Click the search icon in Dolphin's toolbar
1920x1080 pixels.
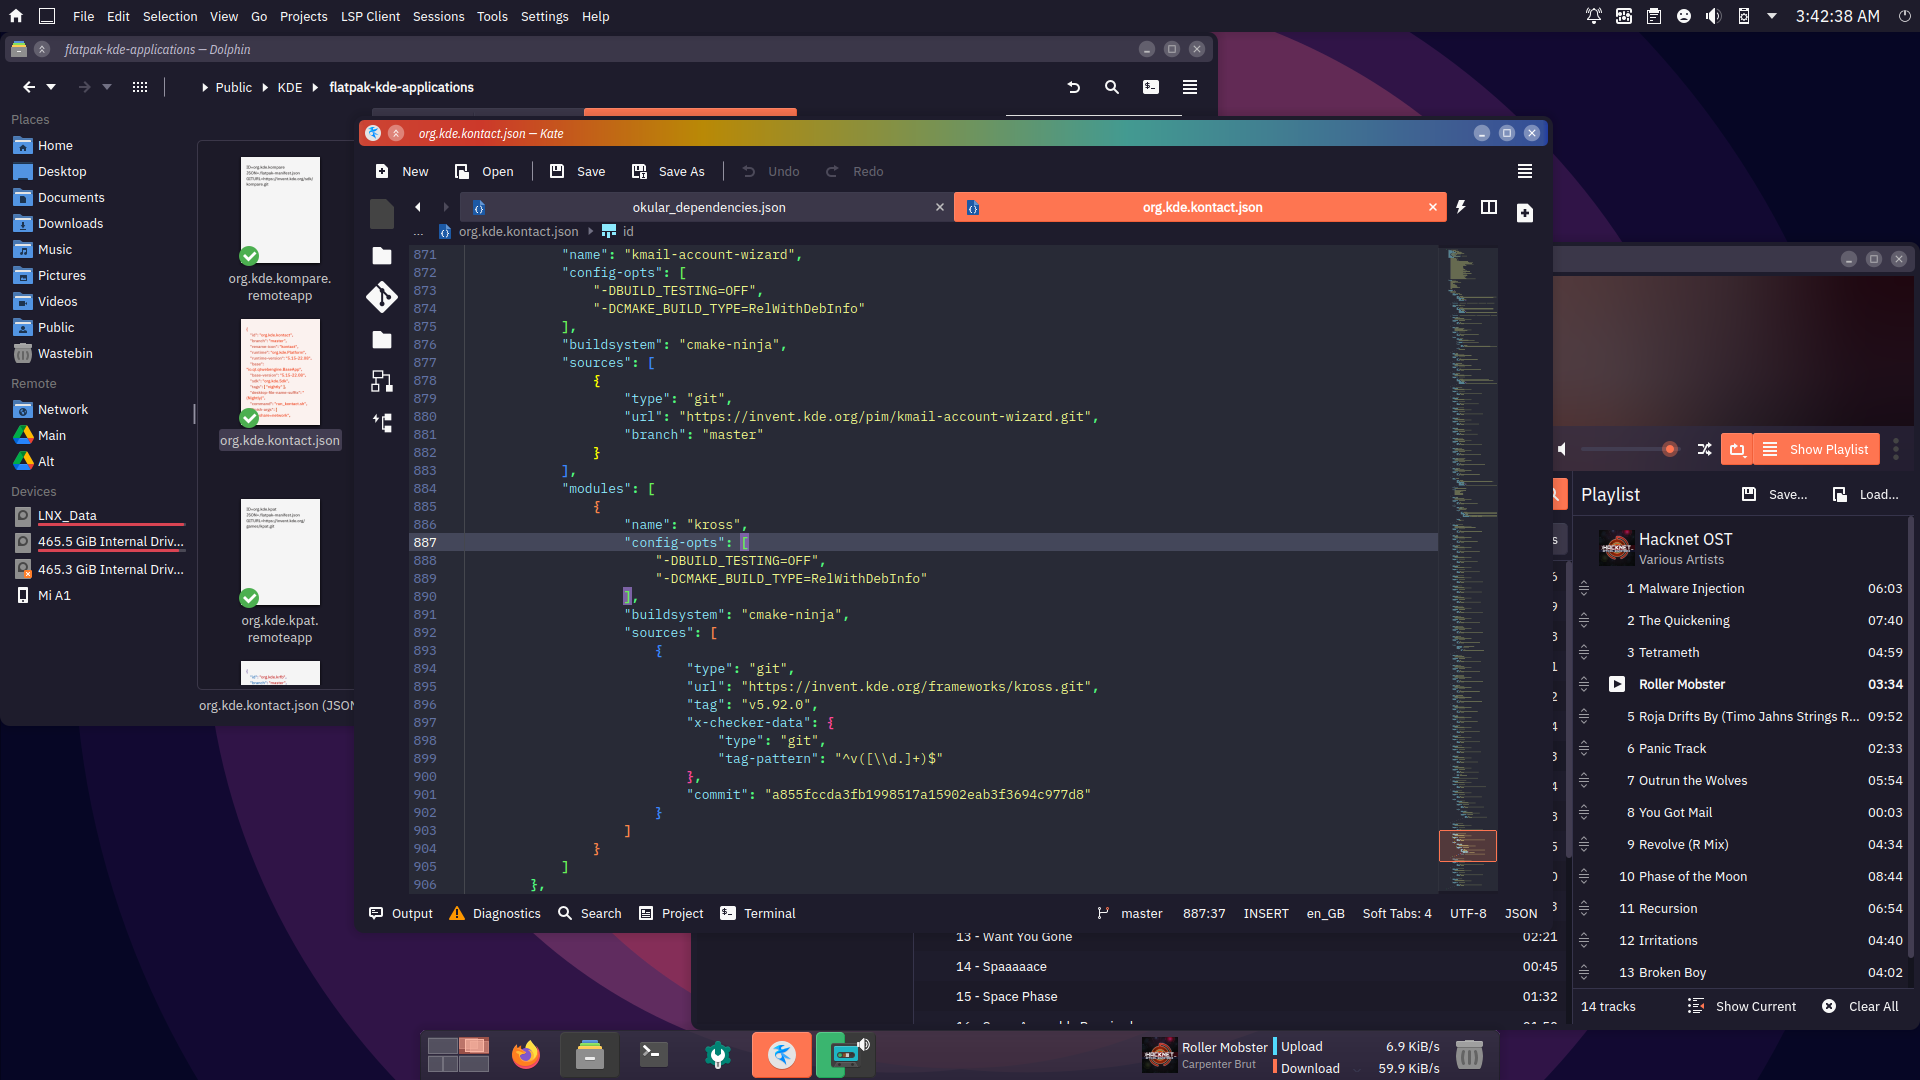(x=1111, y=87)
